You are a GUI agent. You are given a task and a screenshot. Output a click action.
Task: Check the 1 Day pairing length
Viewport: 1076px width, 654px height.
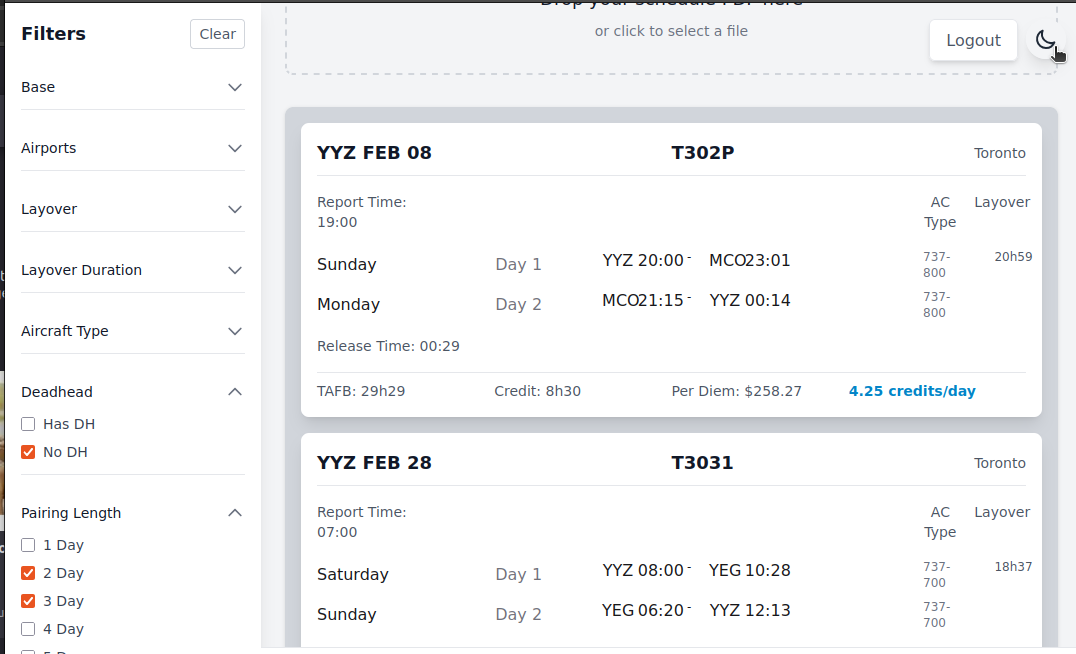point(28,545)
